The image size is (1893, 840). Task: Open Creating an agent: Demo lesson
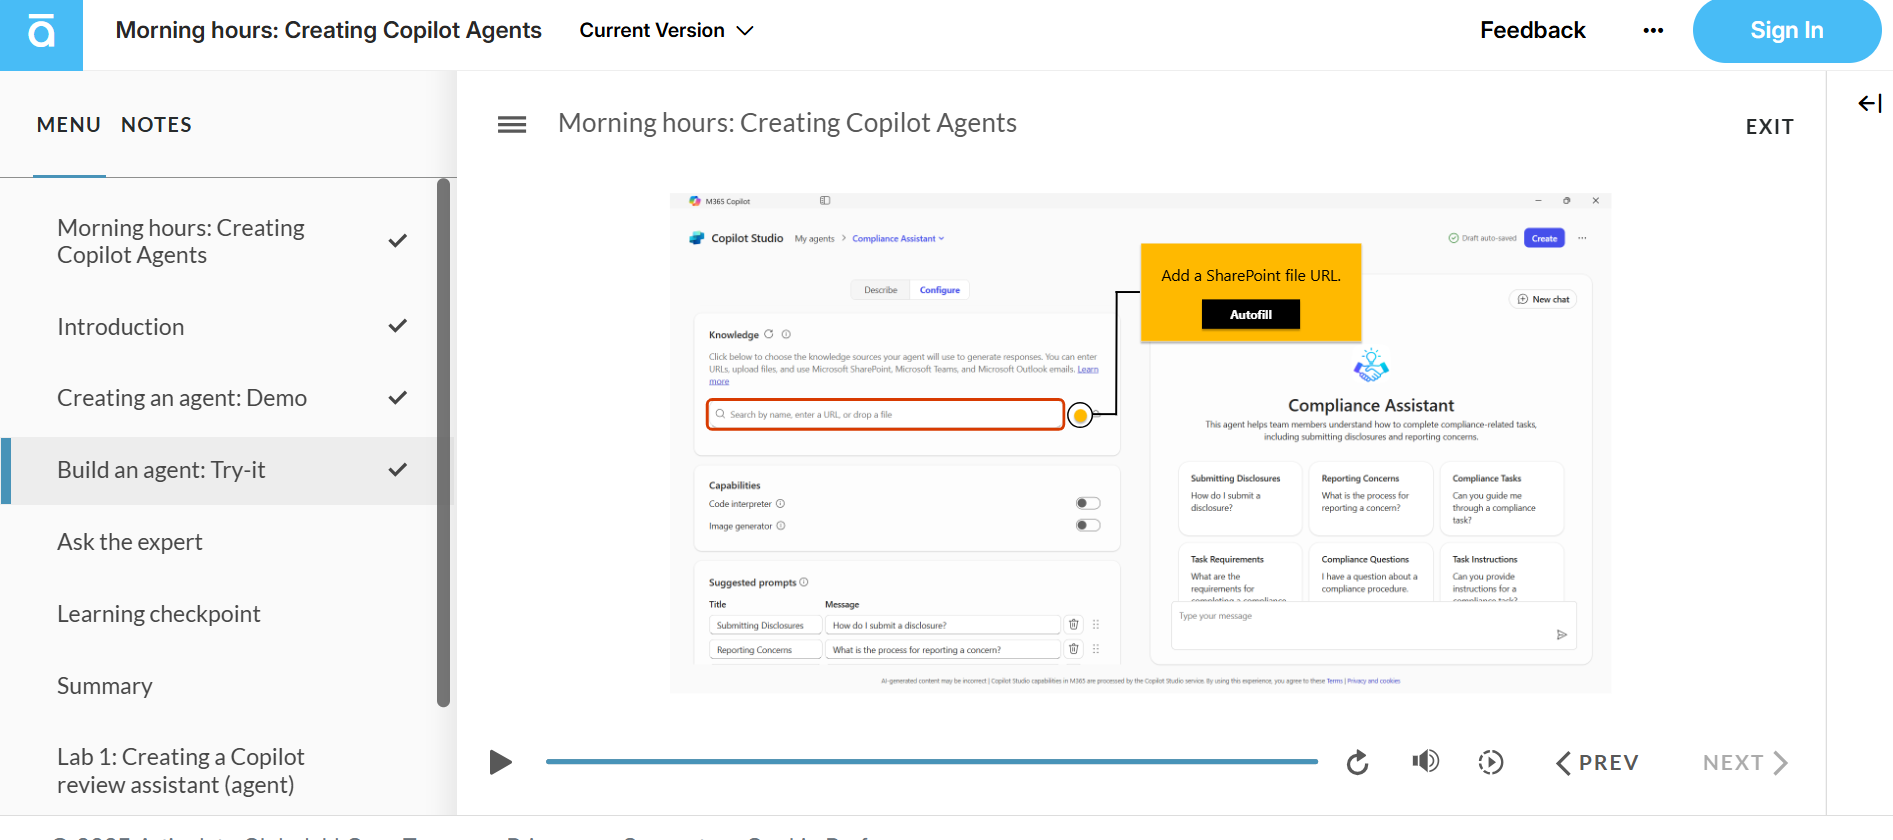click(x=227, y=398)
